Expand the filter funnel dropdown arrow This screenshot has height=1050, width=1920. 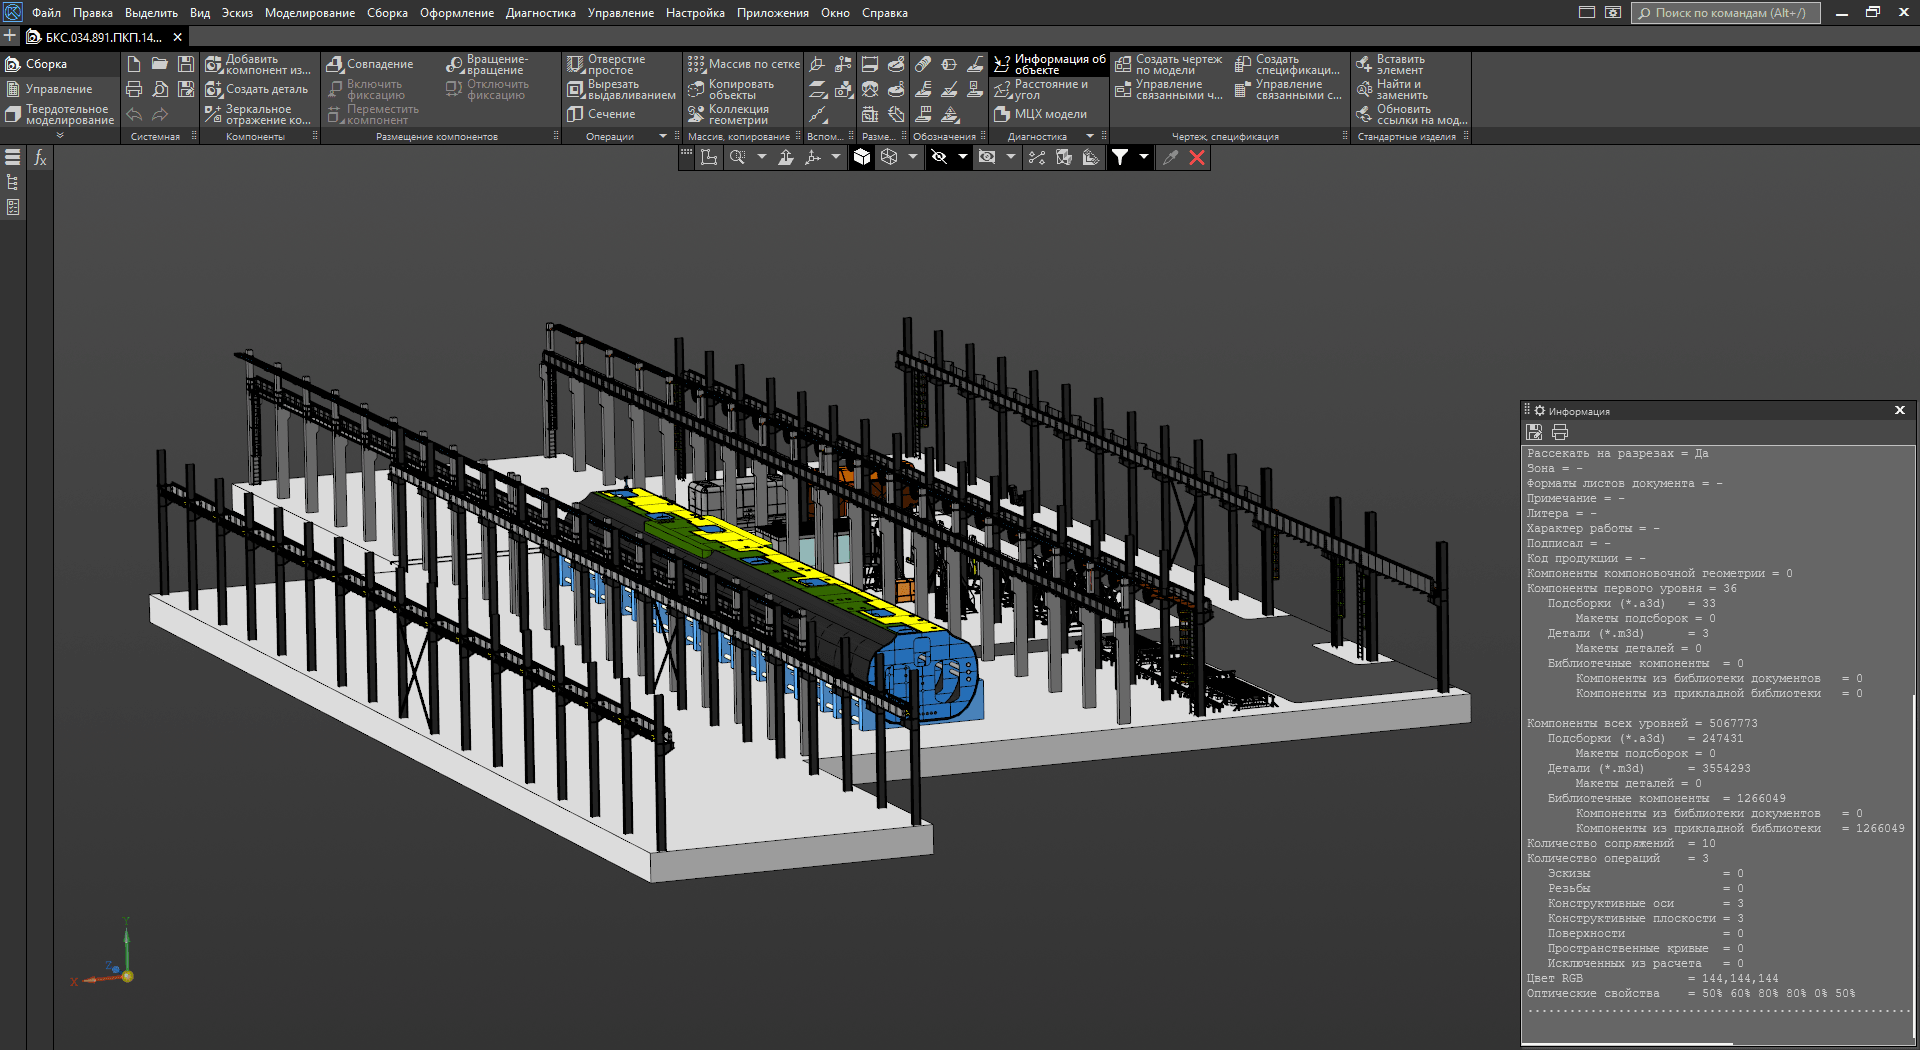tap(1143, 158)
